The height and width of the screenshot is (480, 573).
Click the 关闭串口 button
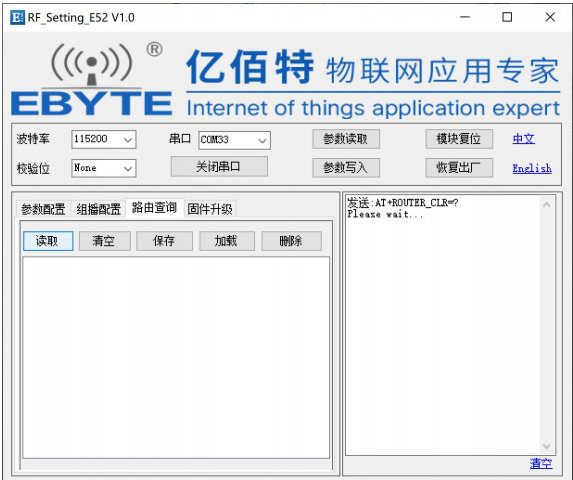point(219,167)
